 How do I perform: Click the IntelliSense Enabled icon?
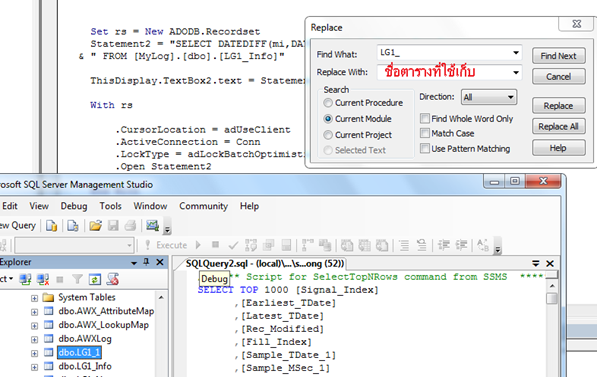286,245
